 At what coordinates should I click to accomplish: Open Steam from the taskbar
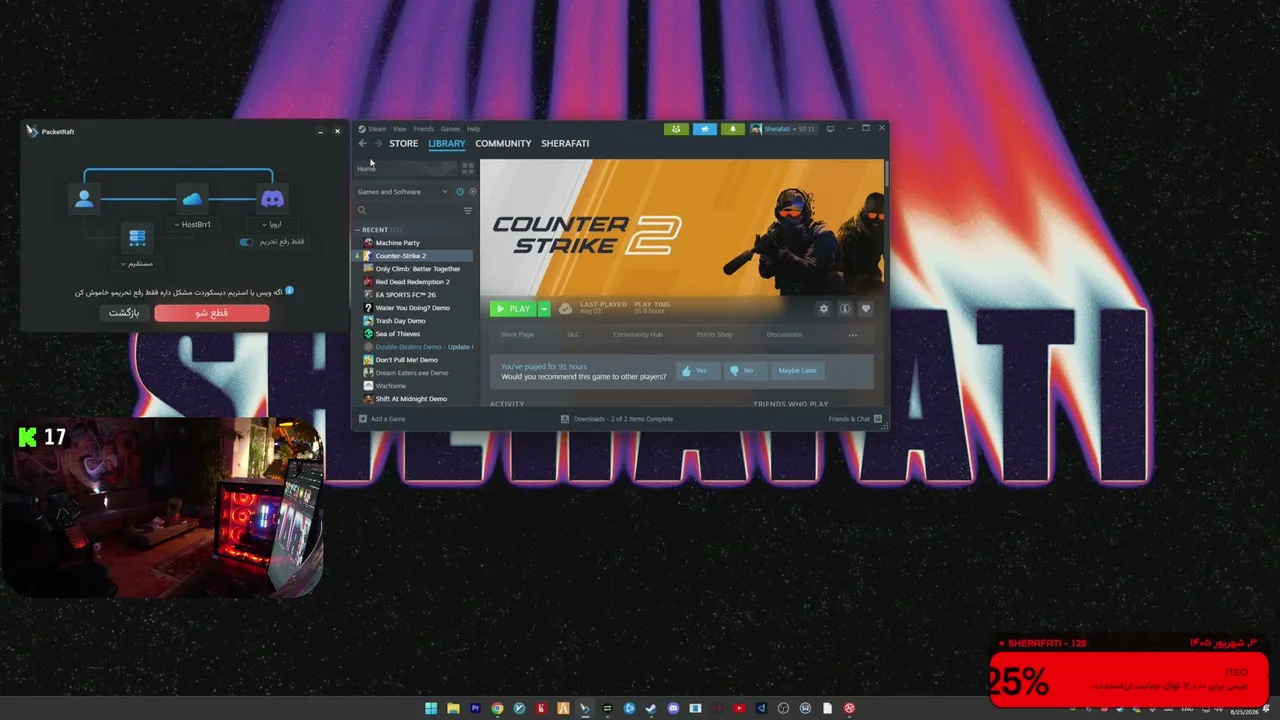point(651,708)
